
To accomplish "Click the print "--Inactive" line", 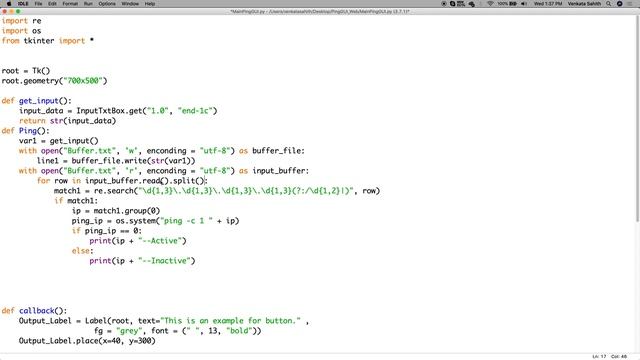I will point(142,261).
